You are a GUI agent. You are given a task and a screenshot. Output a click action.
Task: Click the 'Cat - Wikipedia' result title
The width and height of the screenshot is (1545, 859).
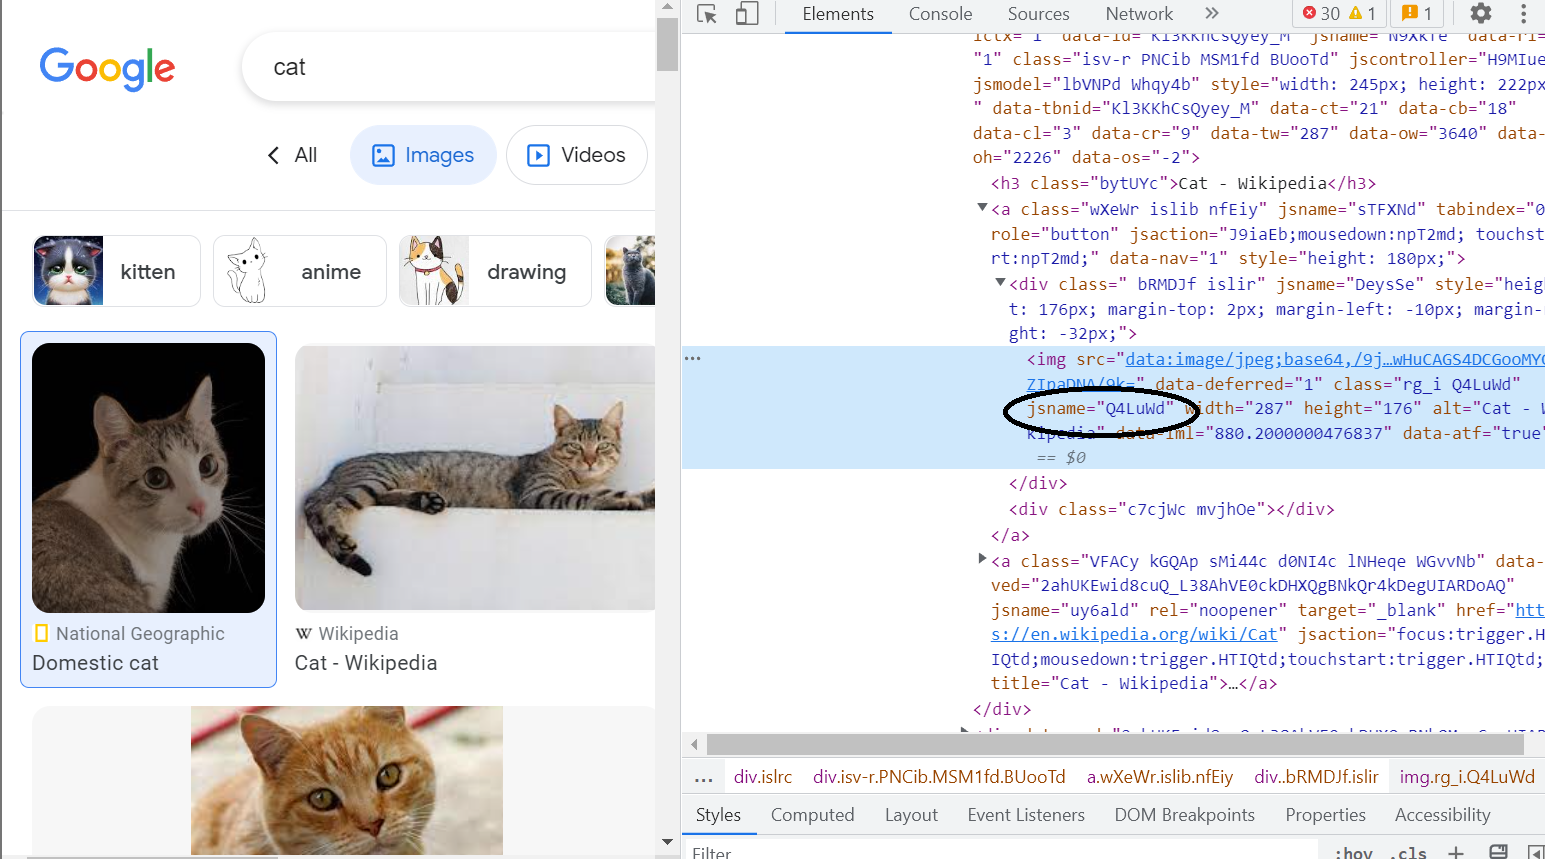click(x=366, y=663)
